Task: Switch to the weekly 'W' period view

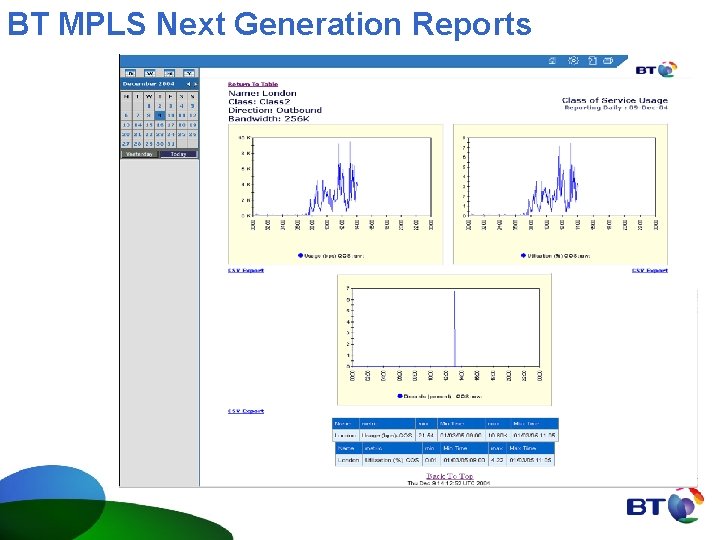Action: coord(150,73)
